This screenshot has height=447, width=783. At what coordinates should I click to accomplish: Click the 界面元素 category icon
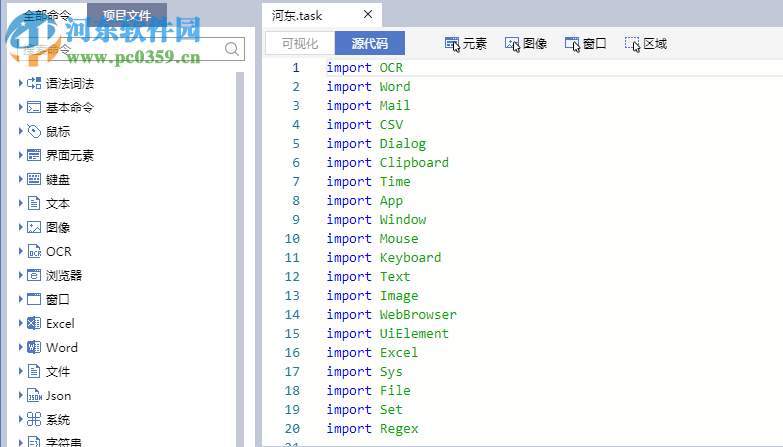pyautogui.click(x=34, y=155)
